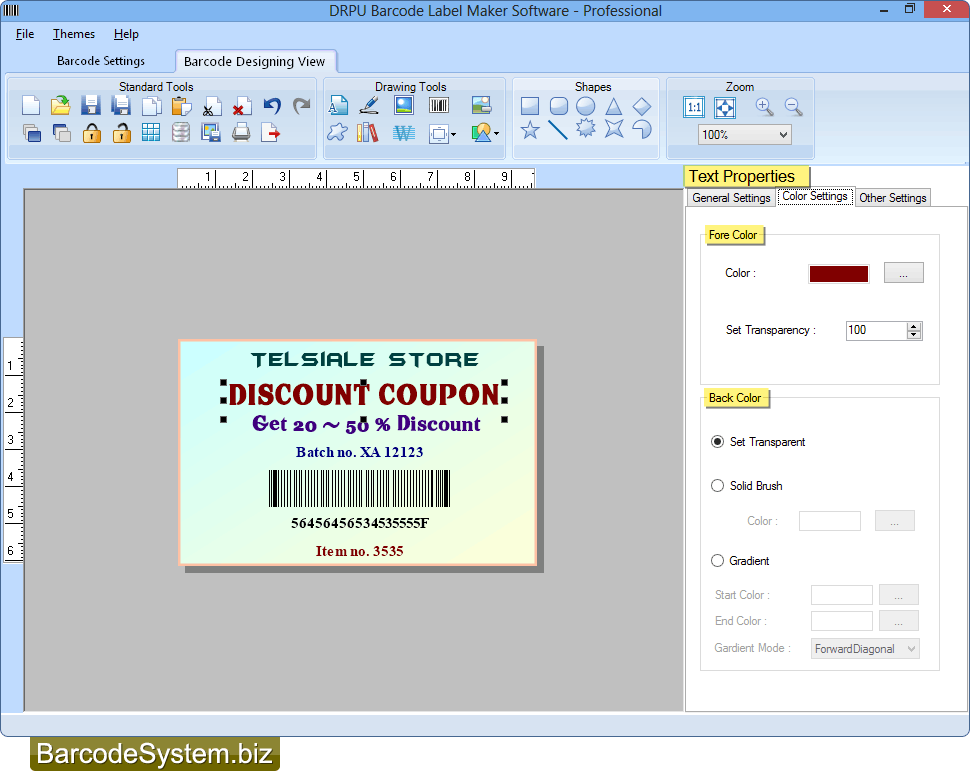Zoom out with magnifier minus icon
The height and width of the screenshot is (771, 970).
coord(793,107)
